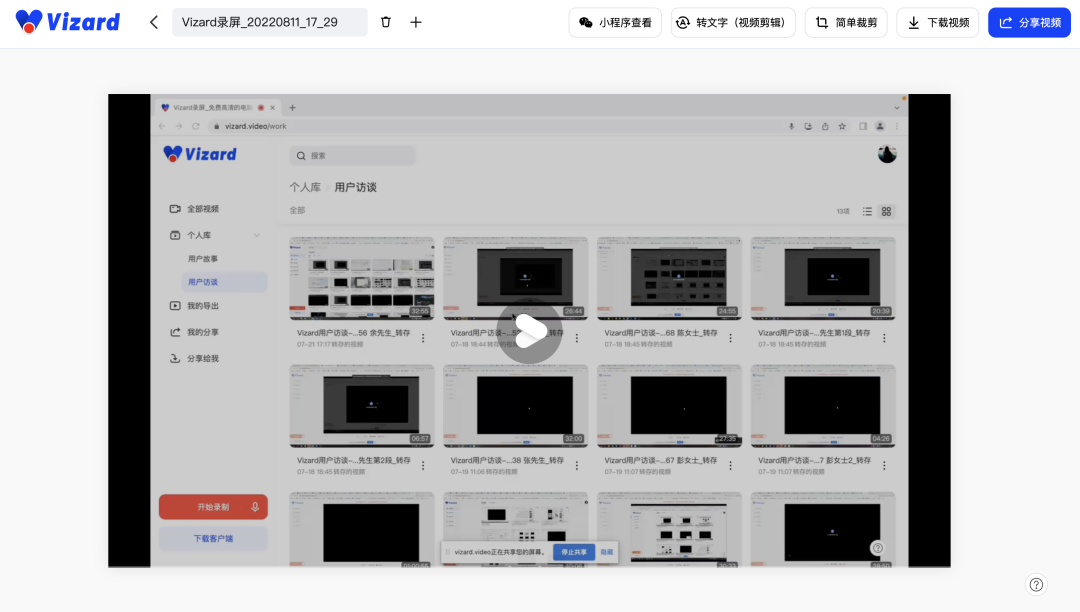Open help via the question mark icon
Image resolution: width=1080 pixels, height=612 pixels.
tap(1036, 584)
